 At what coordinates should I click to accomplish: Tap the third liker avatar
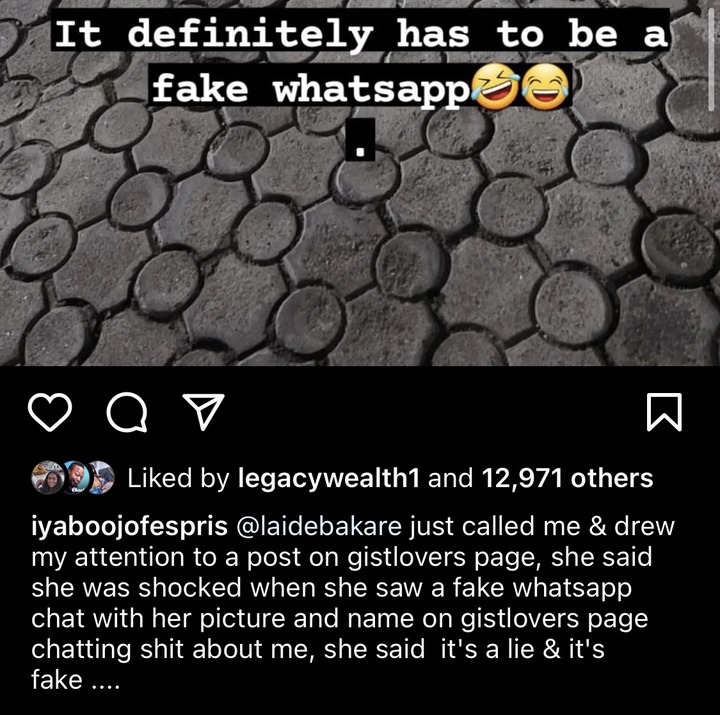pyautogui.click(x=102, y=478)
